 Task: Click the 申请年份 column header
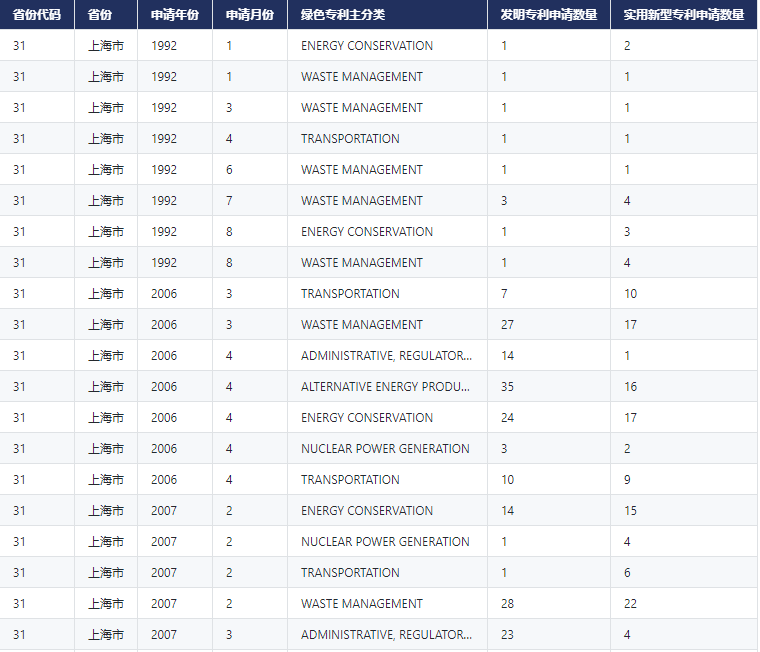[175, 15]
